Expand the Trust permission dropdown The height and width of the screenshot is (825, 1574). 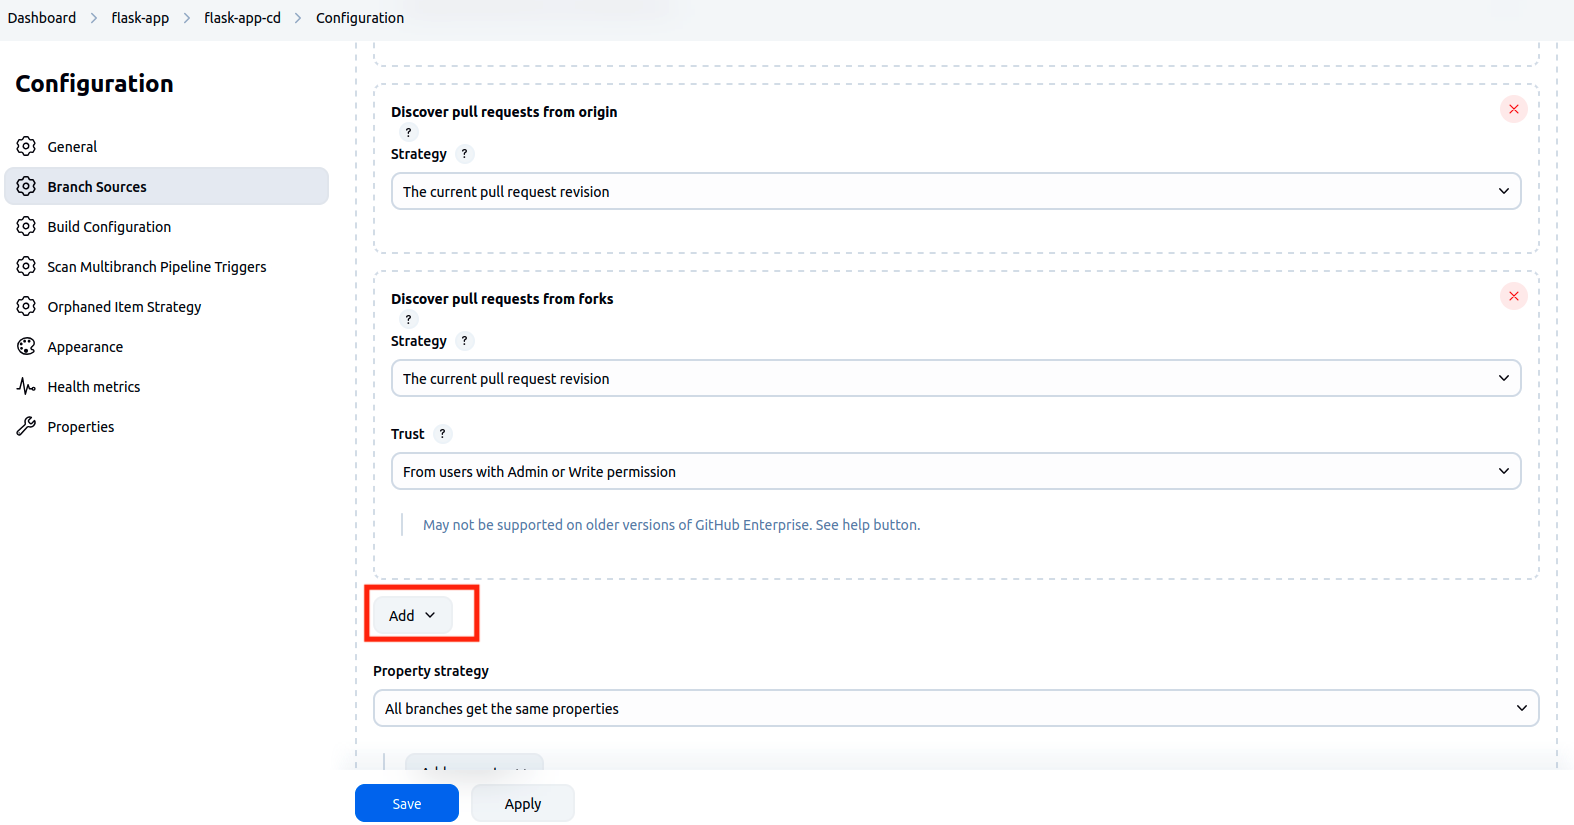click(955, 471)
